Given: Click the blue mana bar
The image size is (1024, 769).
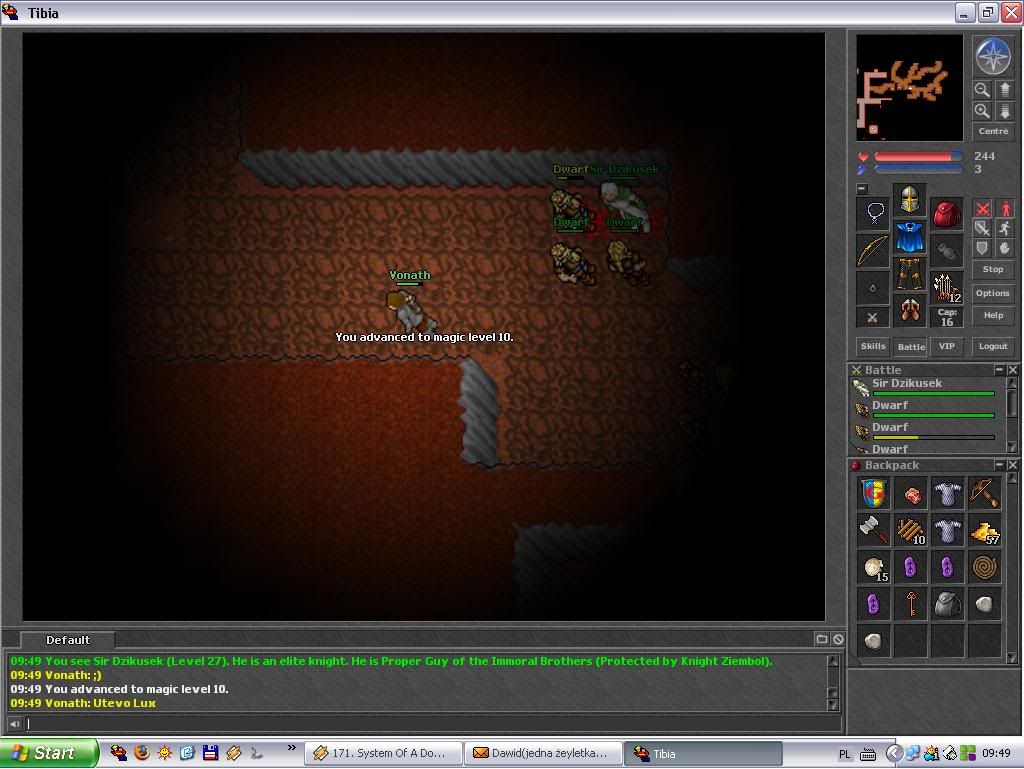Looking at the screenshot, I should [x=918, y=170].
